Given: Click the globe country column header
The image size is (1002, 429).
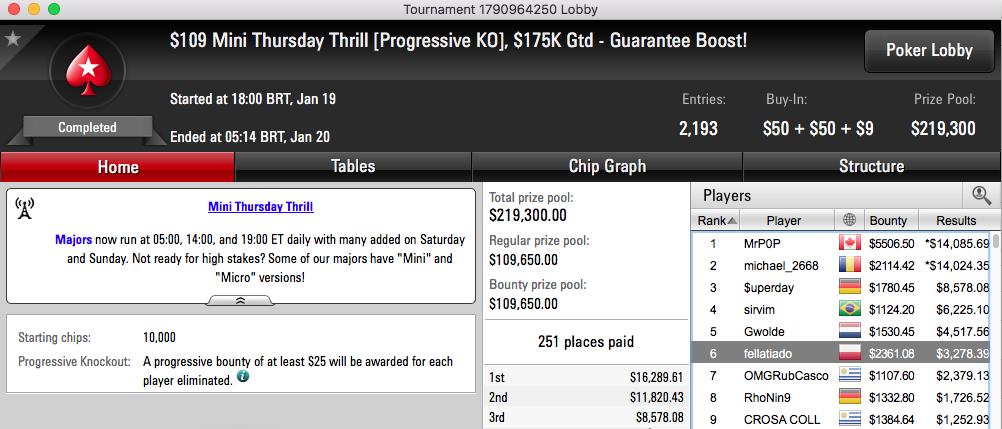Looking at the screenshot, I should (849, 221).
